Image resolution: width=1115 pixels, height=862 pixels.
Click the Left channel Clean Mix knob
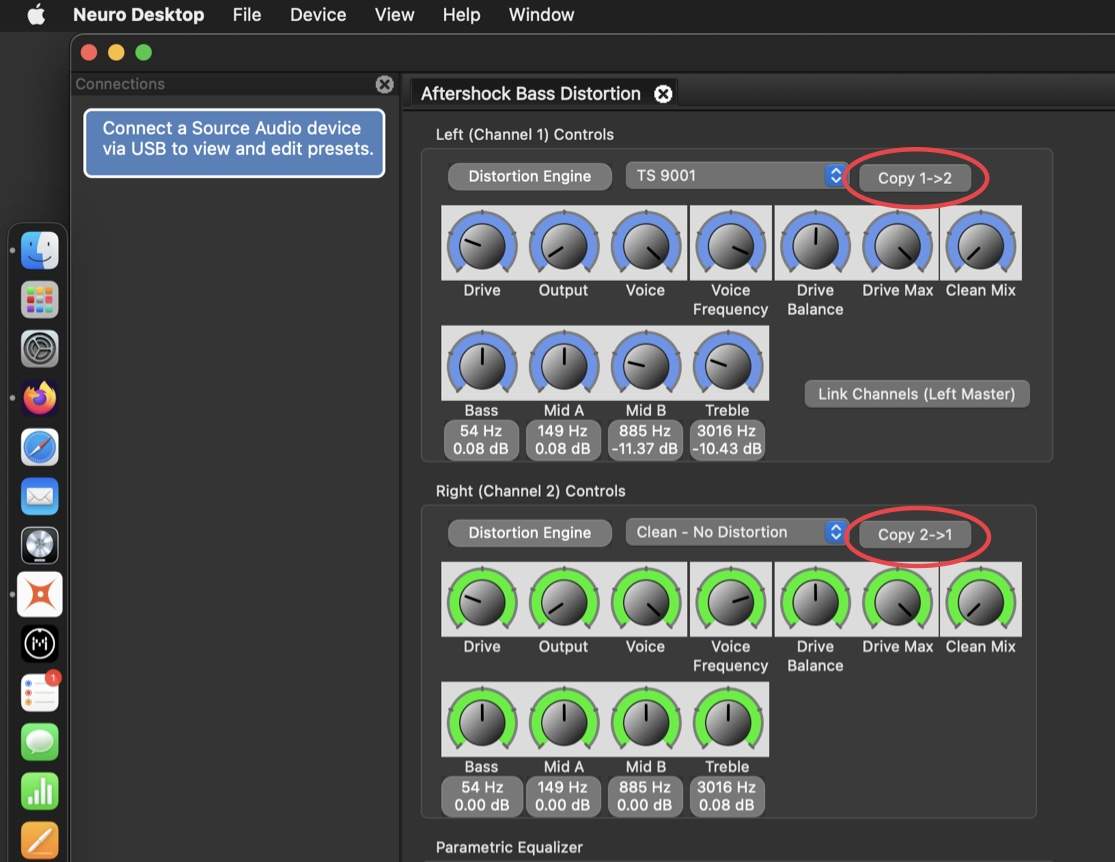pyautogui.click(x=981, y=244)
